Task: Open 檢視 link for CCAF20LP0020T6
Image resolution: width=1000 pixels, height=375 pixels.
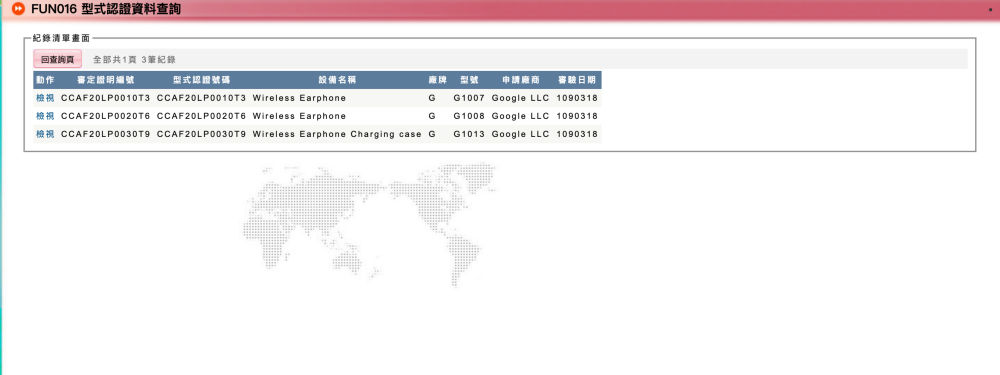Action: click(45, 116)
